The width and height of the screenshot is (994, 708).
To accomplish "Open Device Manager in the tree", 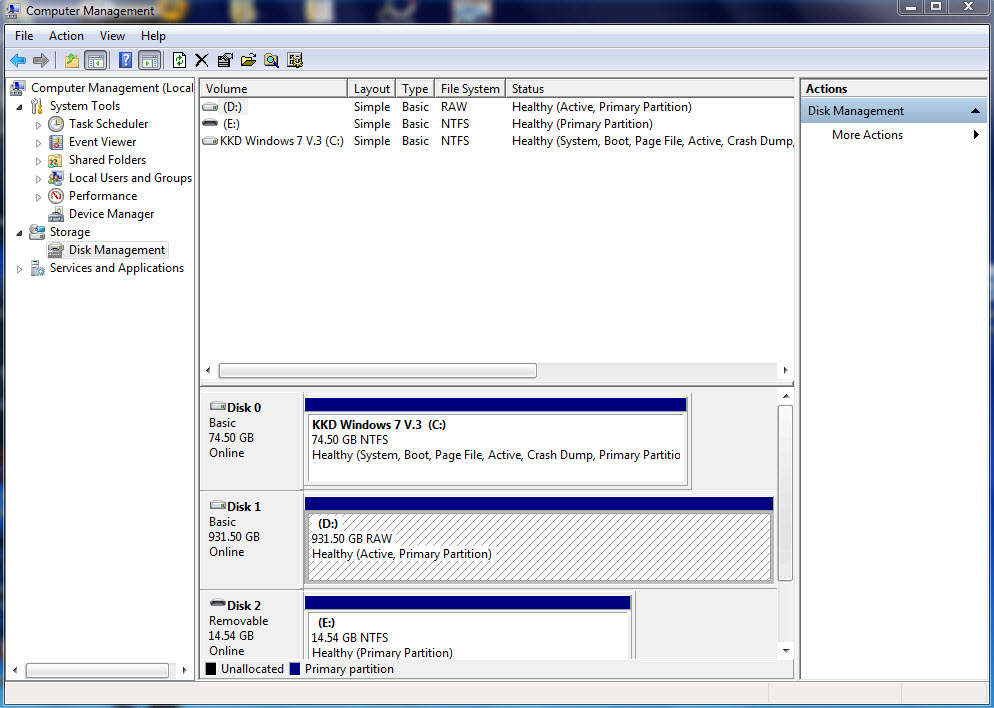I will (x=112, y=214).
